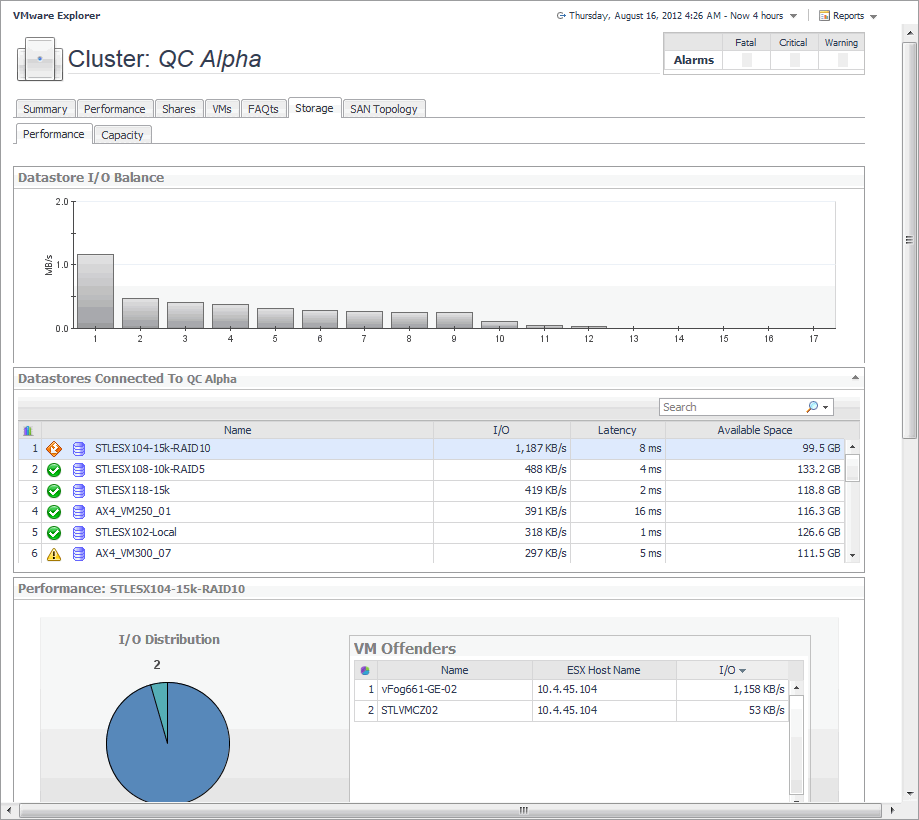Switch to the SAN Topology tab
This screenshot has width=919, height=820.
click(x=384, y=109)
